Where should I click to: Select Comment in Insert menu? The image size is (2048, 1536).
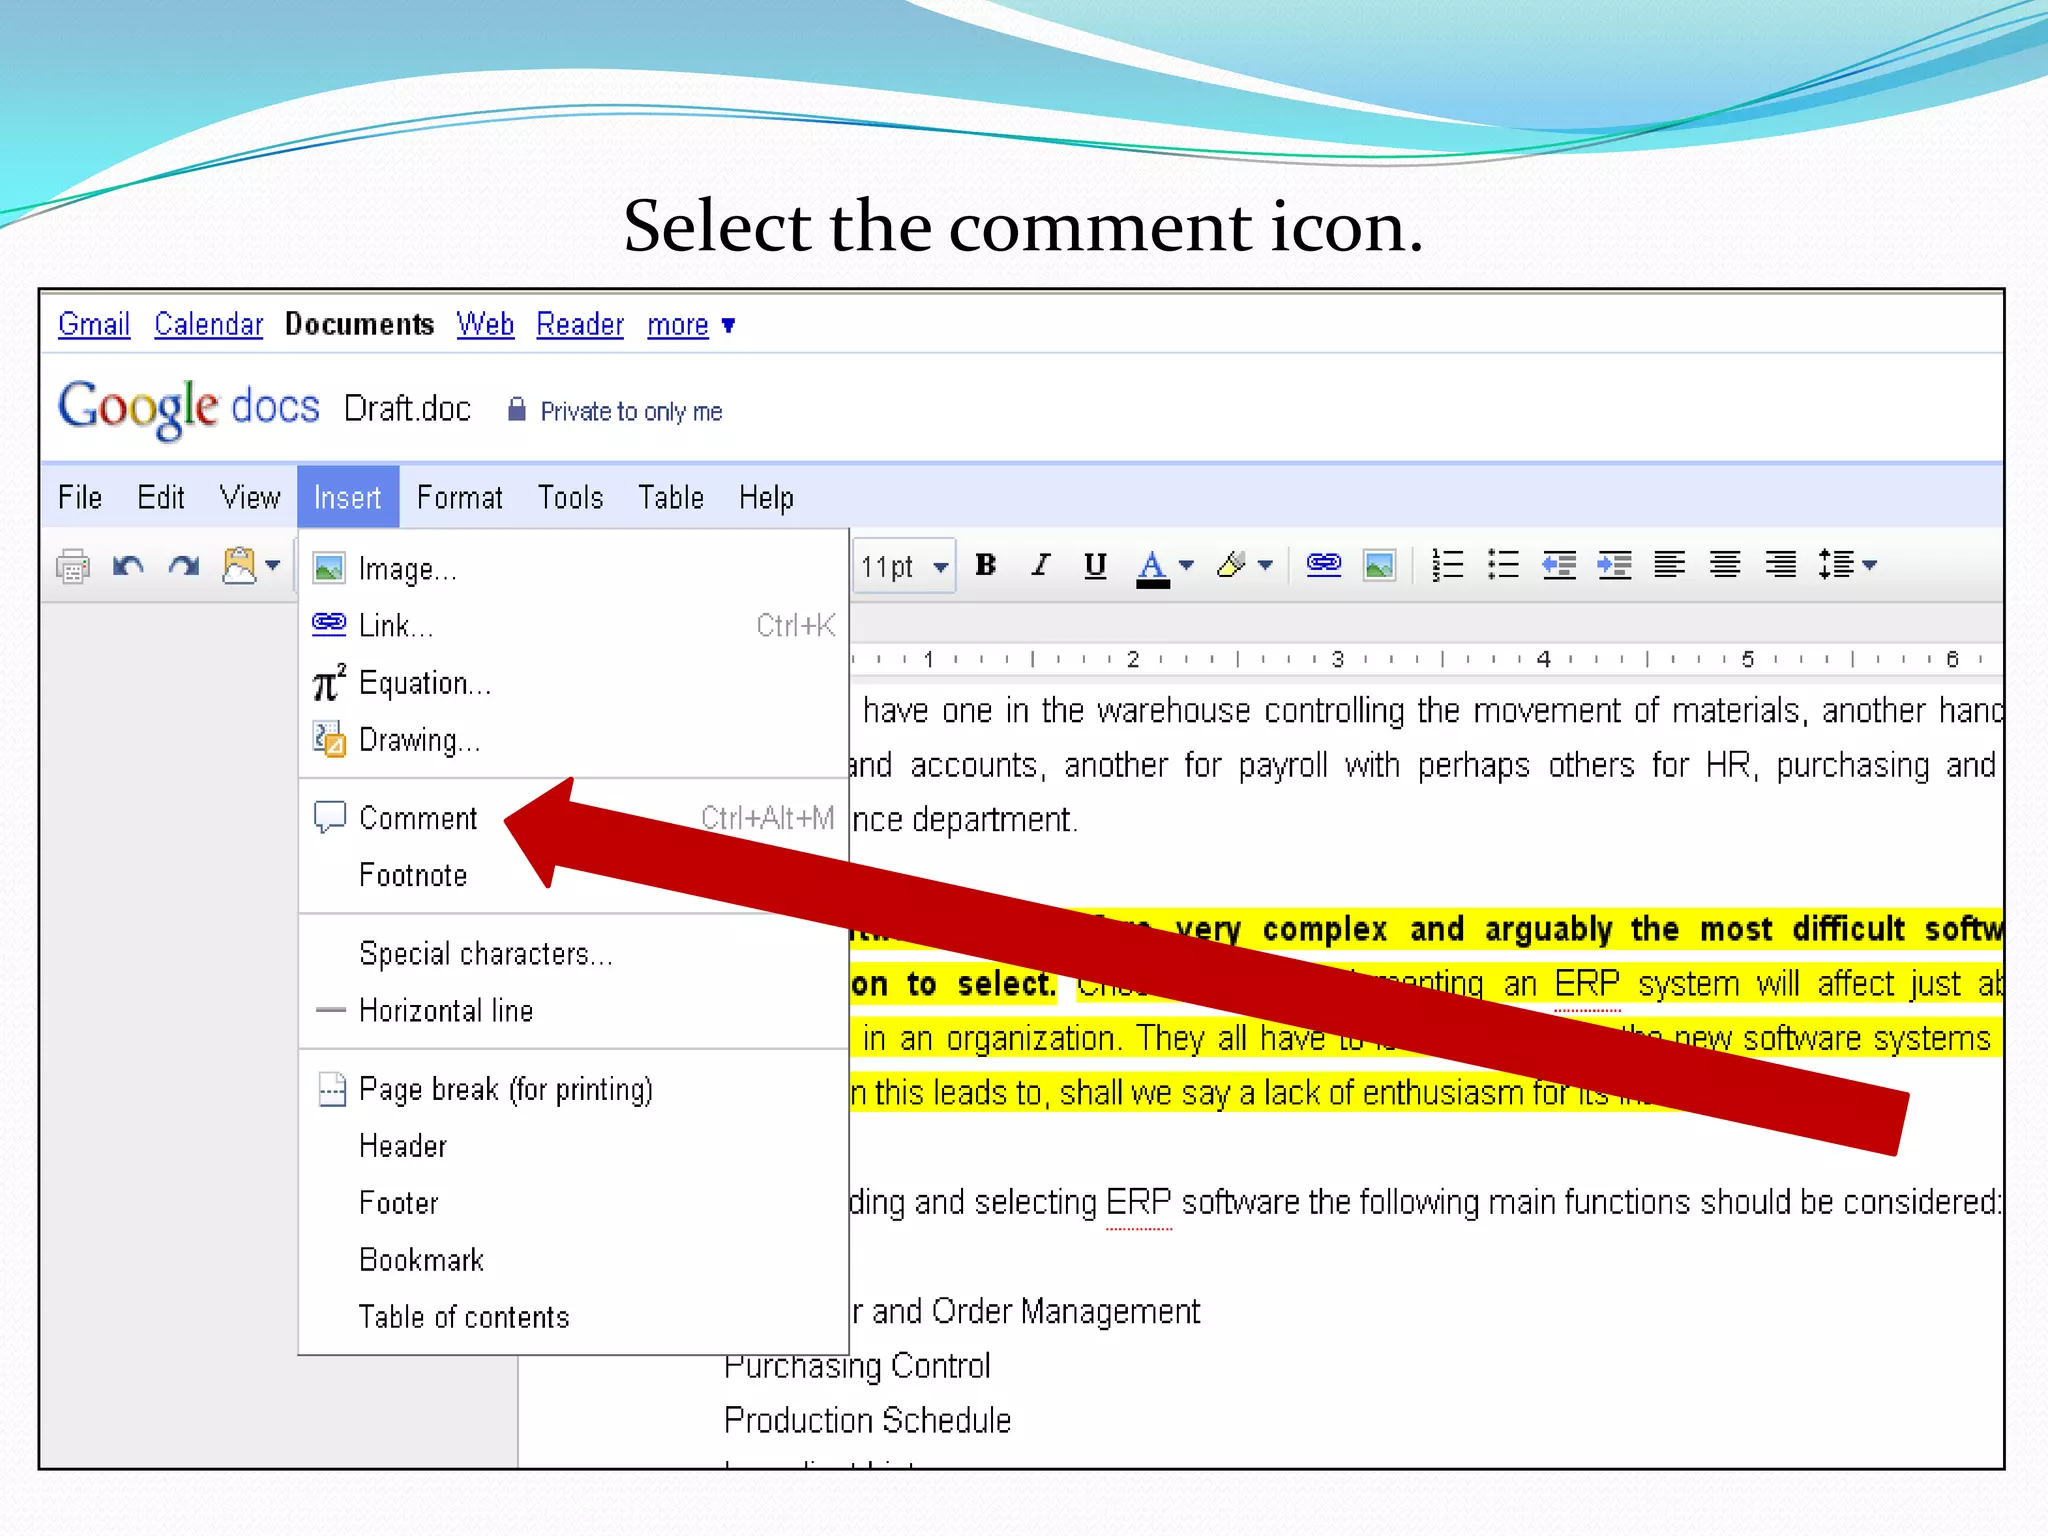pos(573,818)
